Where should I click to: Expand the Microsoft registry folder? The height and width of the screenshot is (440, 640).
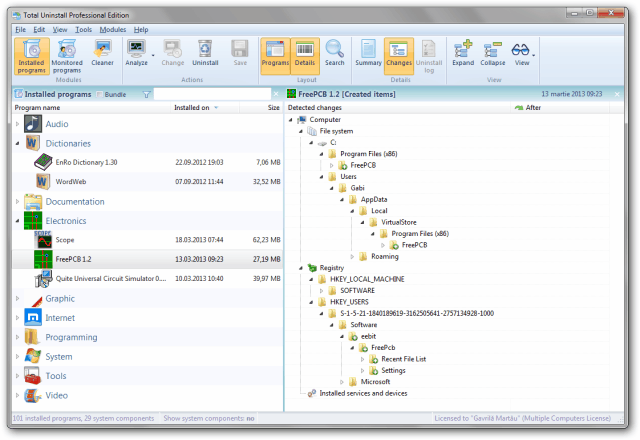342,382
